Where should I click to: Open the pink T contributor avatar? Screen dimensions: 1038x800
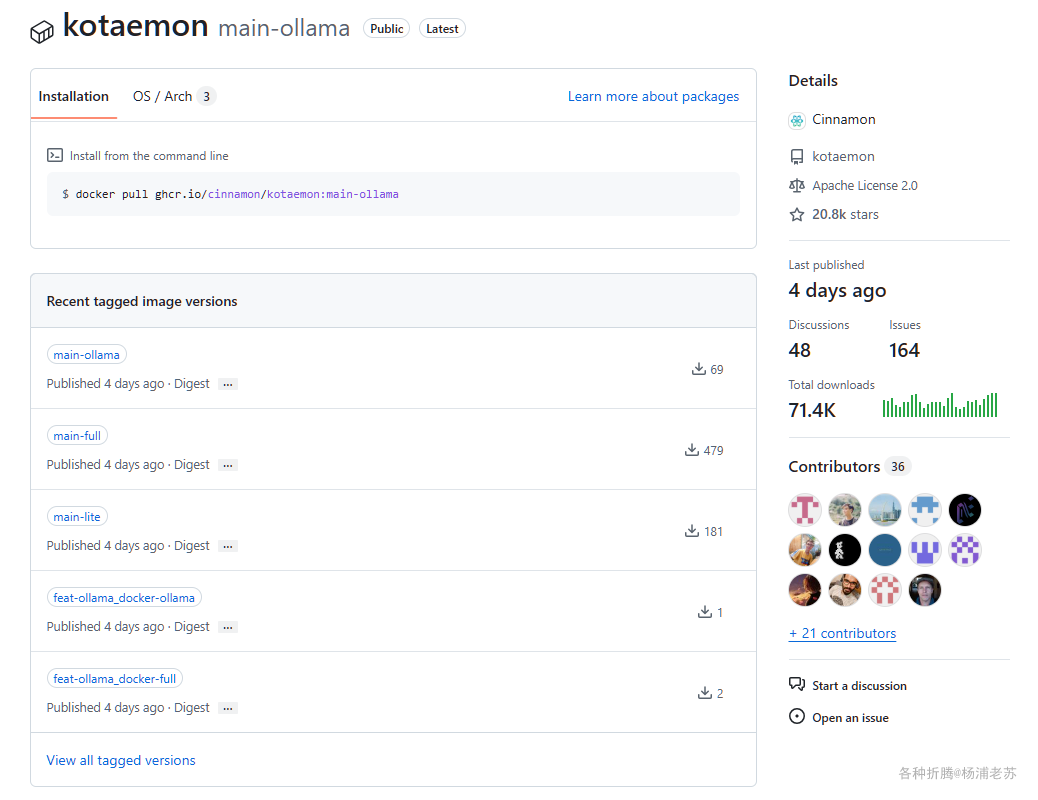pos(805,510)
